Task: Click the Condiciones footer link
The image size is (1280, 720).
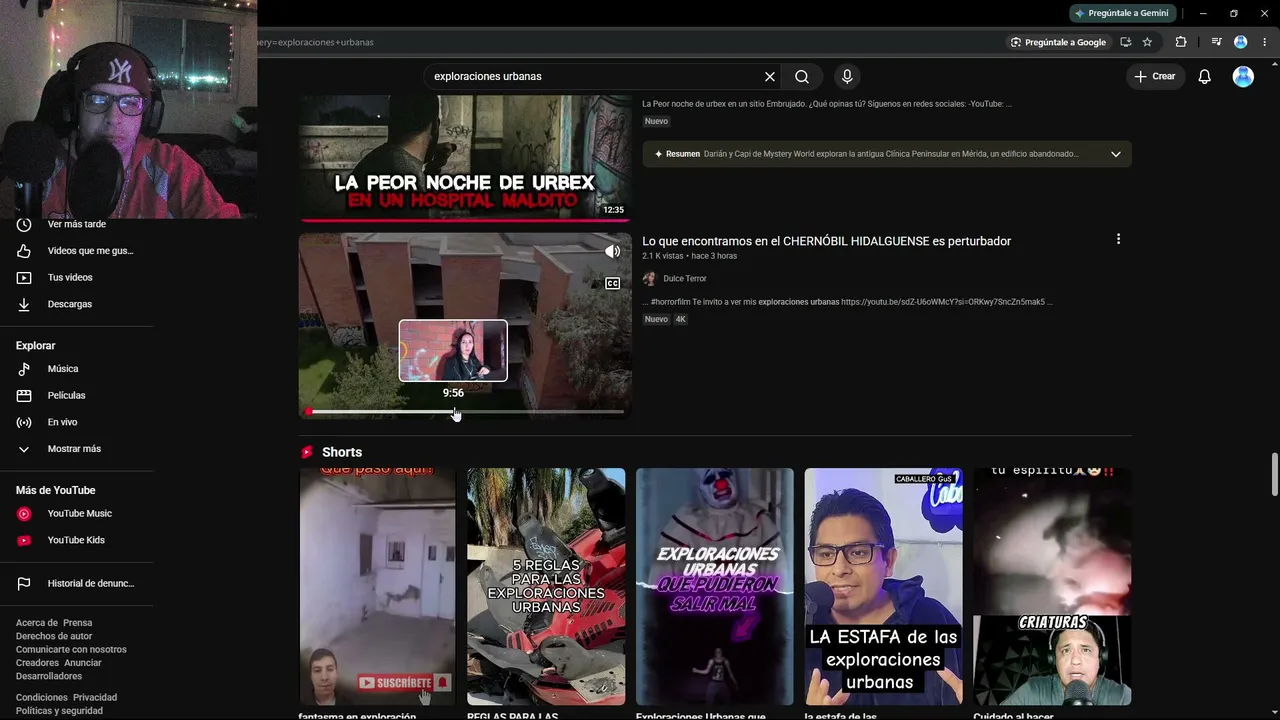Action: tap(42, 698)
